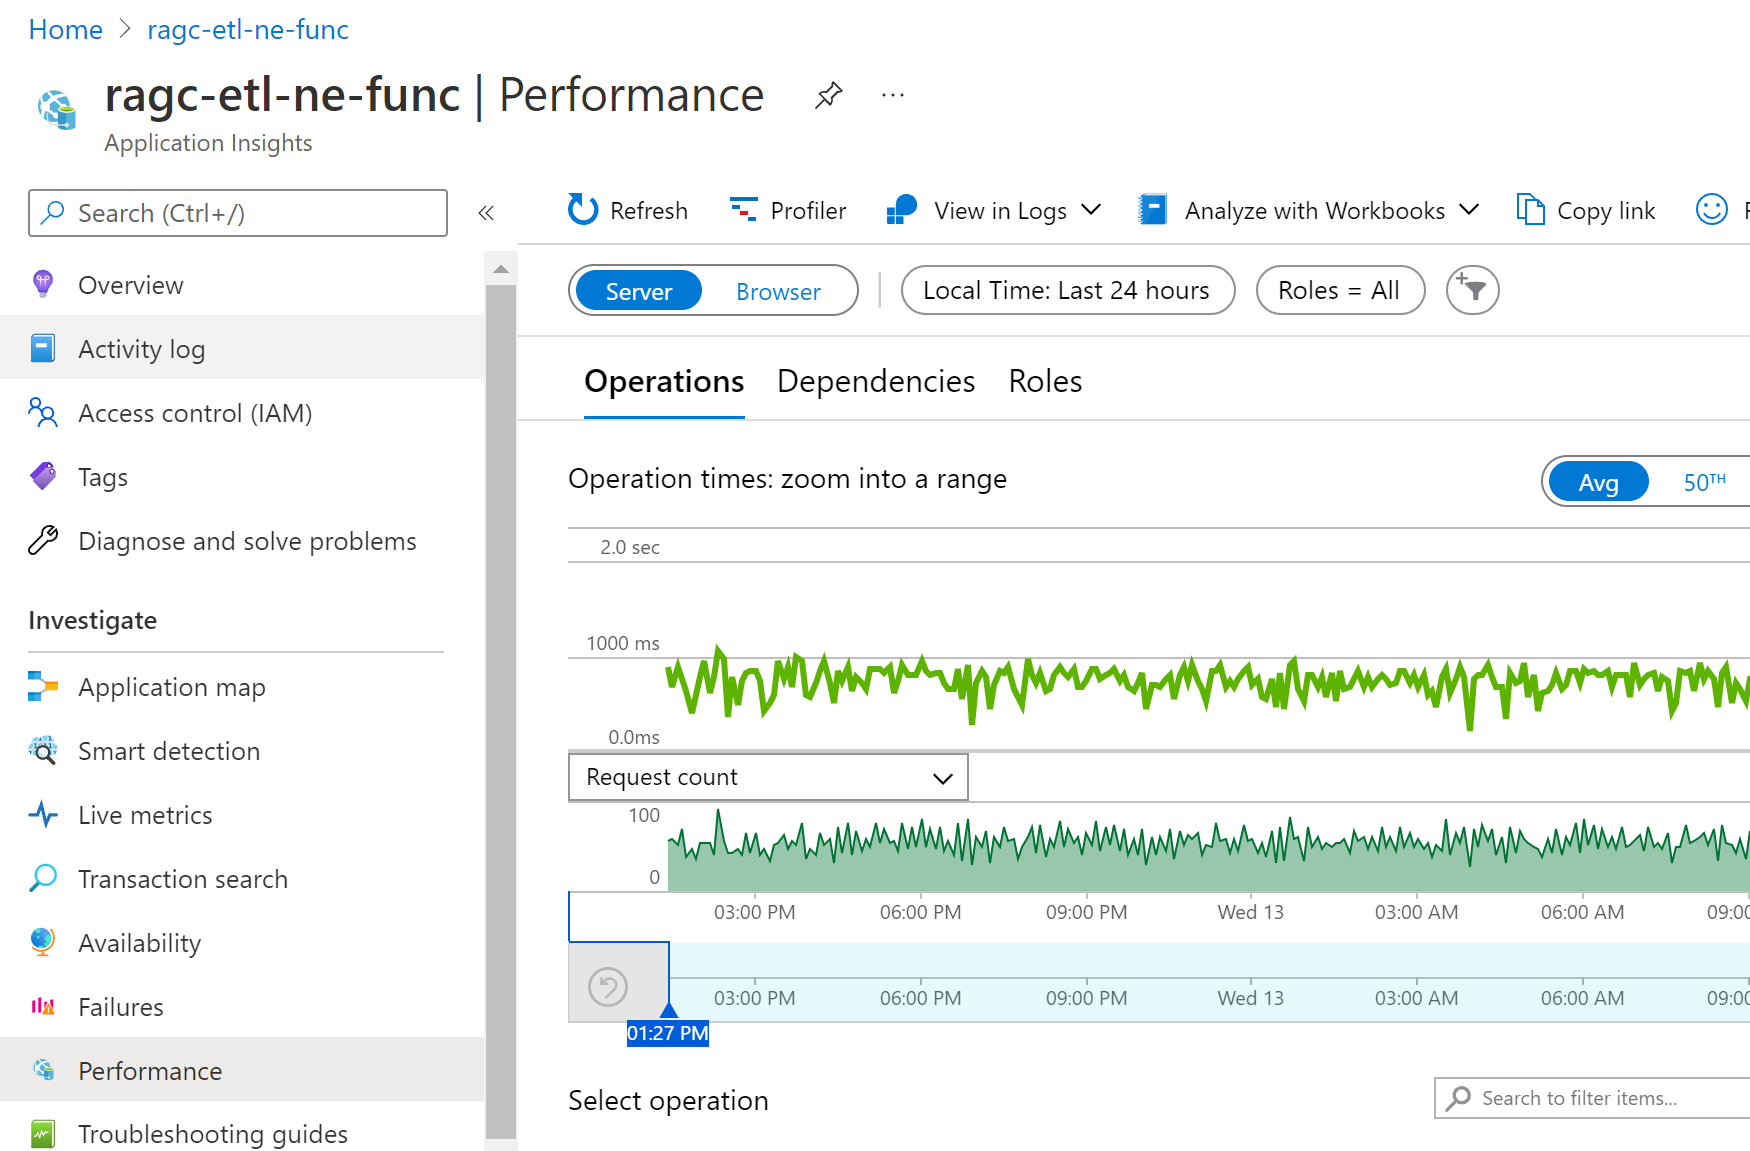Adjust the Last 24 hours time range
Image resolution: width=1750 pixels, height=1151 pixels.
[x=1066, y=290]
